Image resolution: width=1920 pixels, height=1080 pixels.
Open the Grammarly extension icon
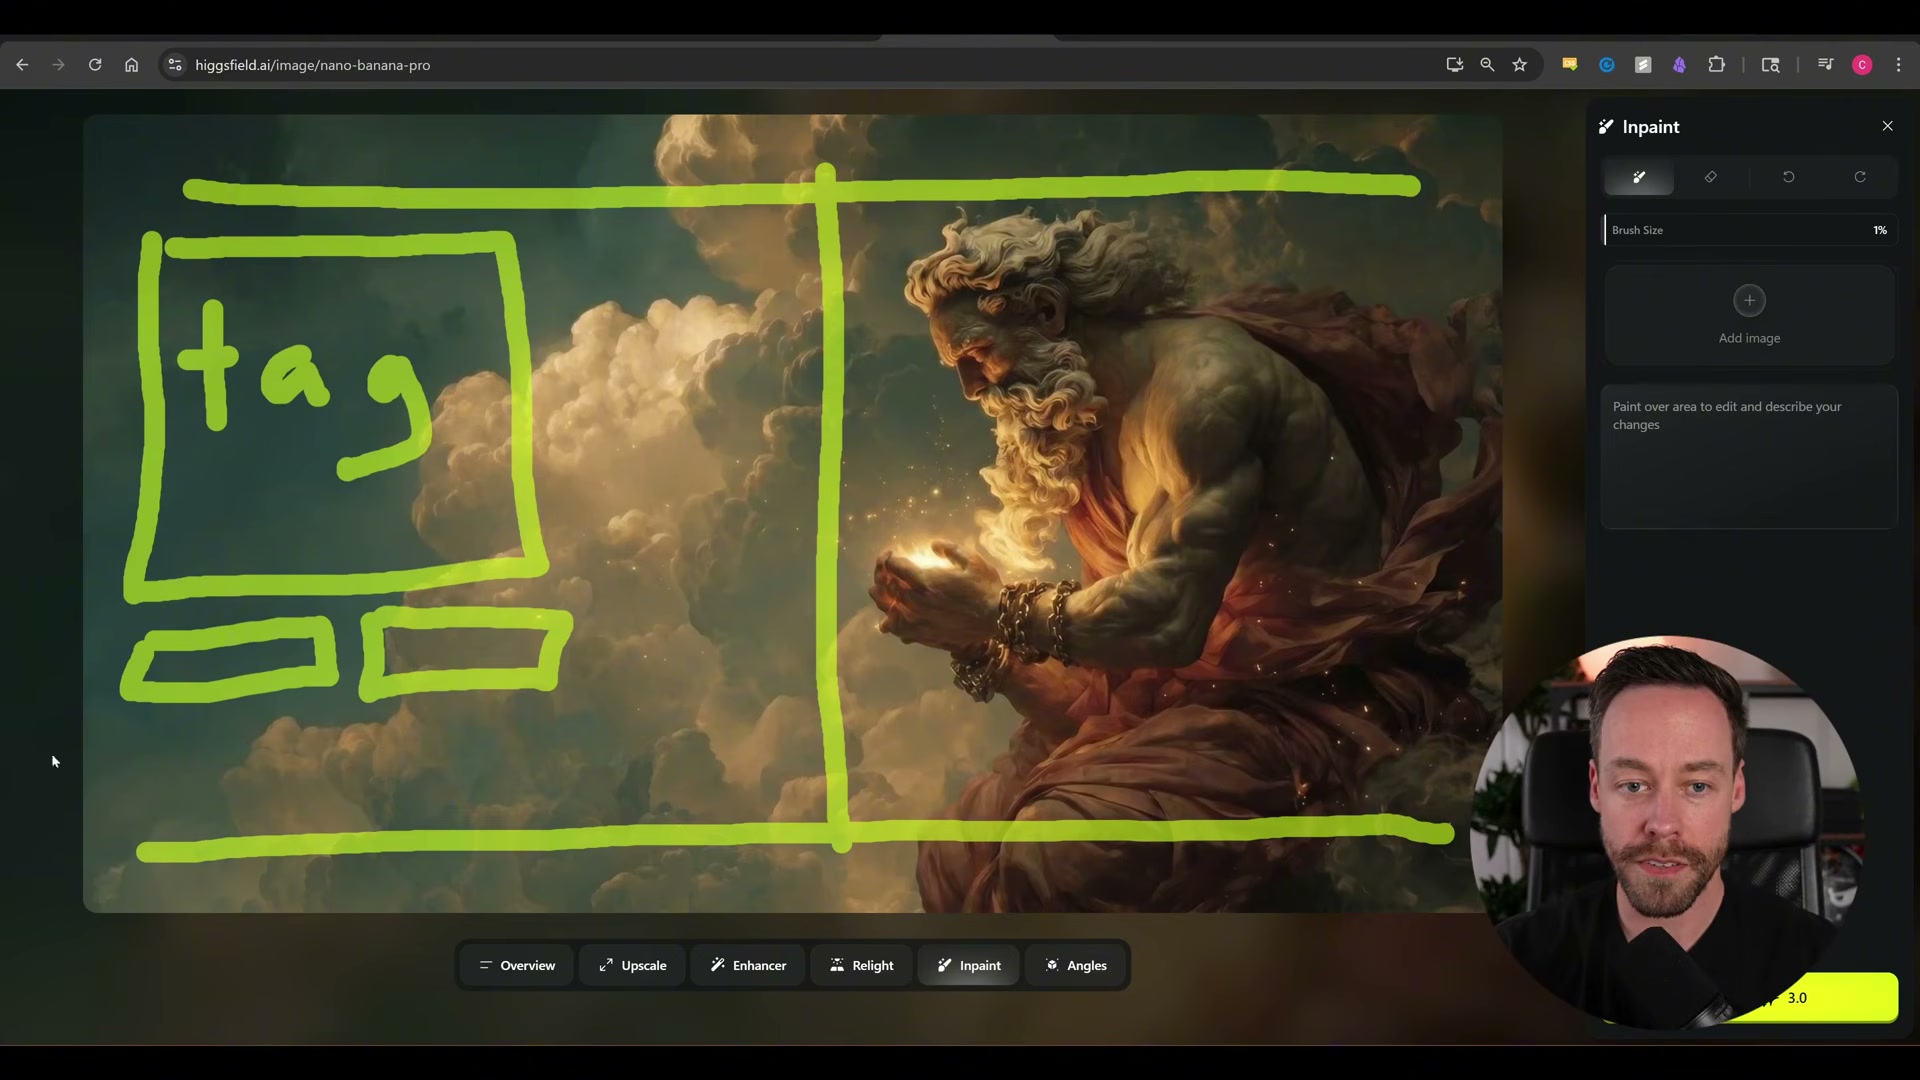pyautogui.click(x=1607, y=65)
